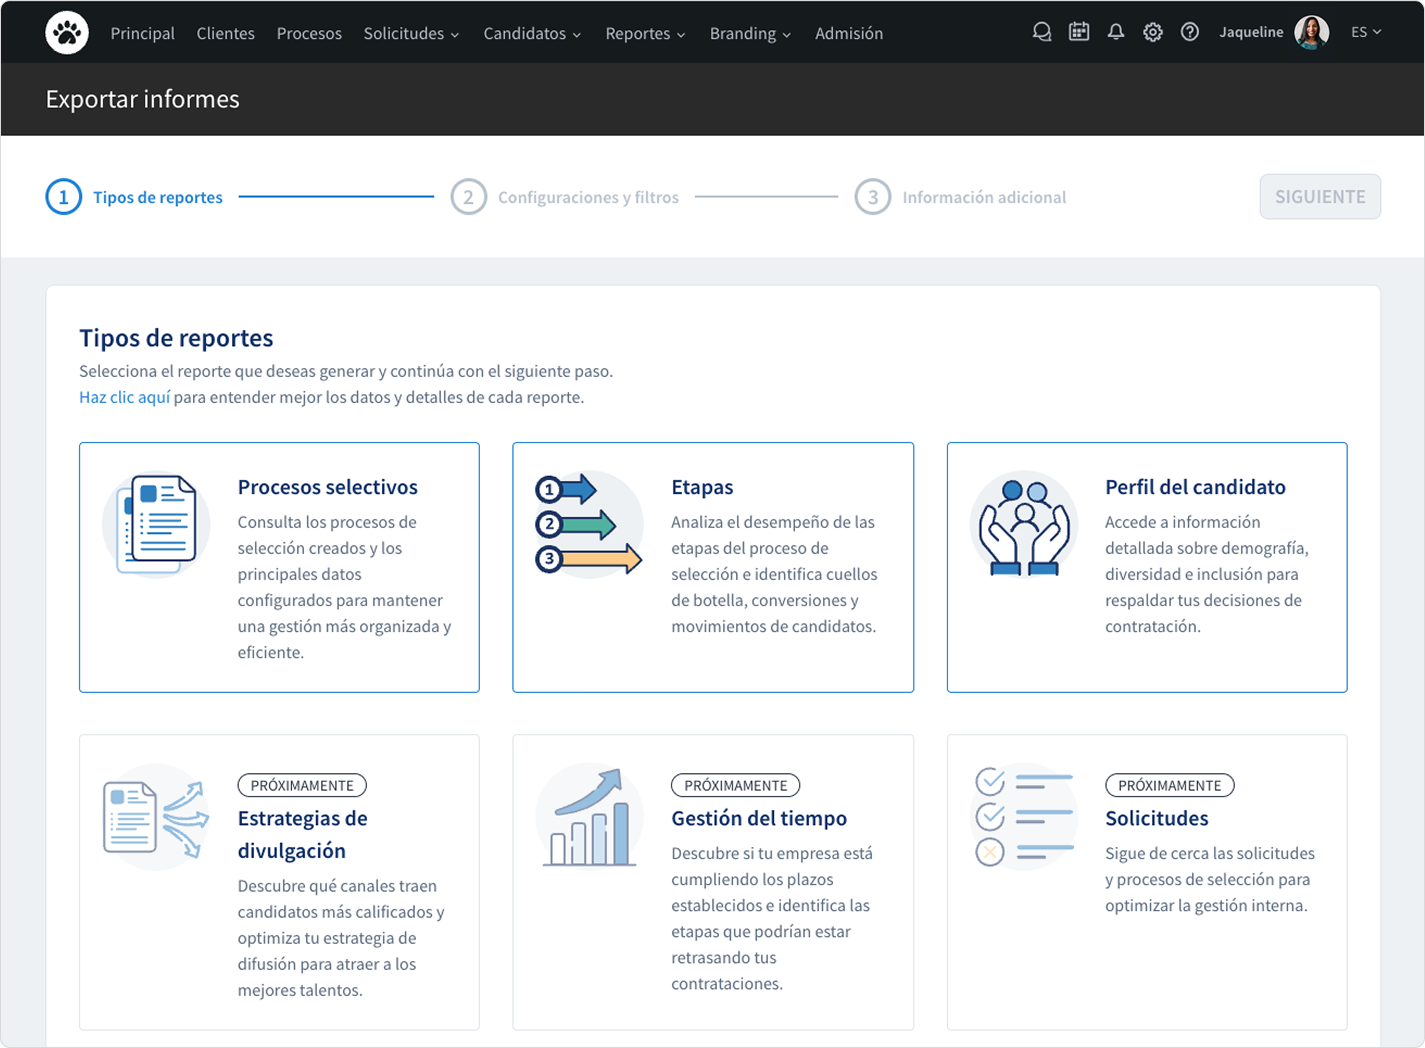Expand the Candidatos dropdown menu
This screenshot has height=1048, width=1425.
531,33
